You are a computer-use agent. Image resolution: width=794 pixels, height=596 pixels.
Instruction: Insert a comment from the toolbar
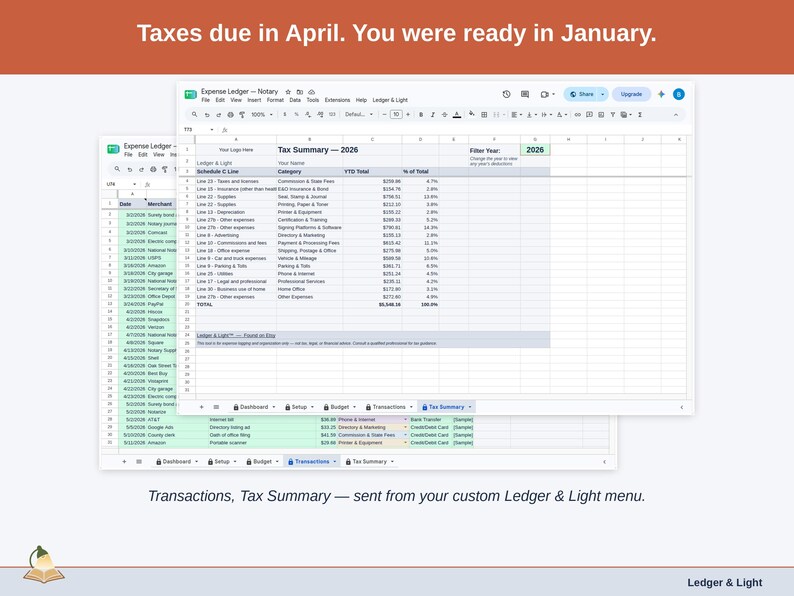(589, 115)
